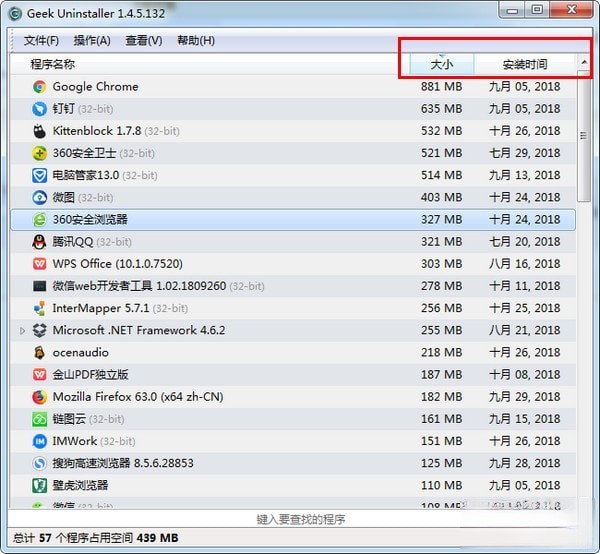Viewport: 600px width, 554px height.
Task: Click the IMWork program icon
Action: coord(39,441)
